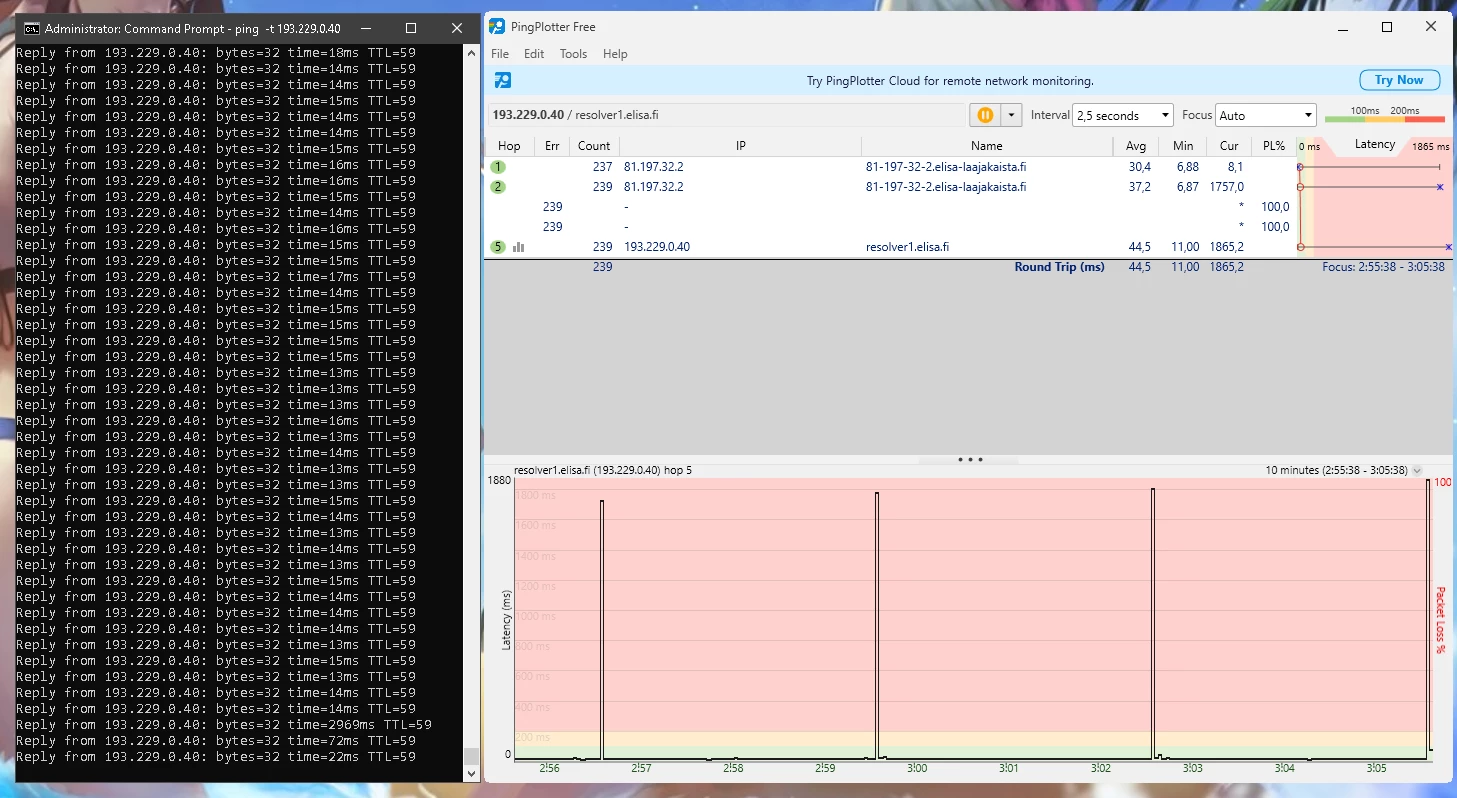Select the hop 1 name 81-197-32-2.elisa-laajakaista.fi
The width and height of the screenshot is (1457, 798).
point(946,167)
